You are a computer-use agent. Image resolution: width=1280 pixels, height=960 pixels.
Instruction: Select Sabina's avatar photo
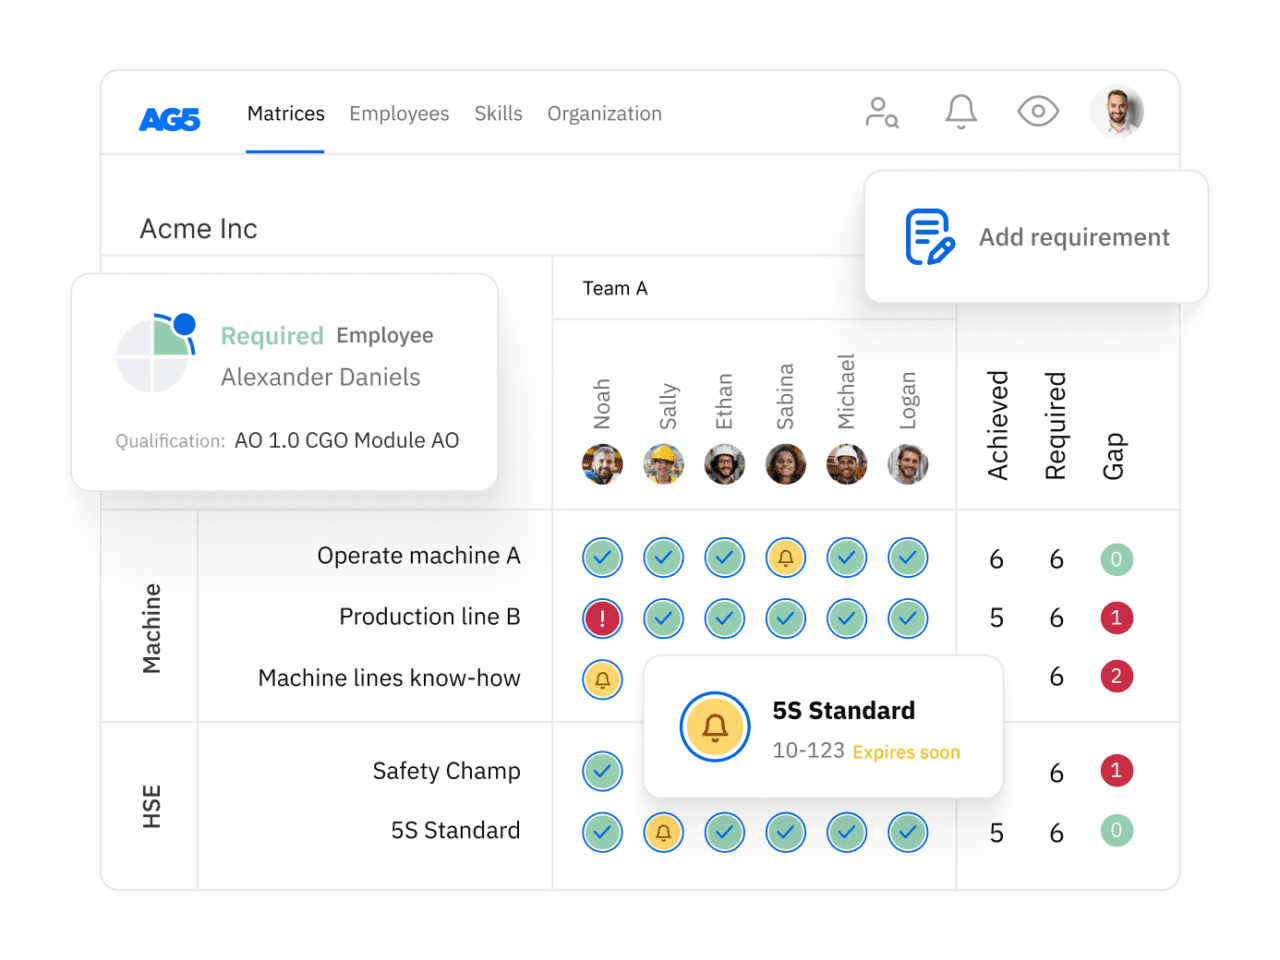pos(786,465)
